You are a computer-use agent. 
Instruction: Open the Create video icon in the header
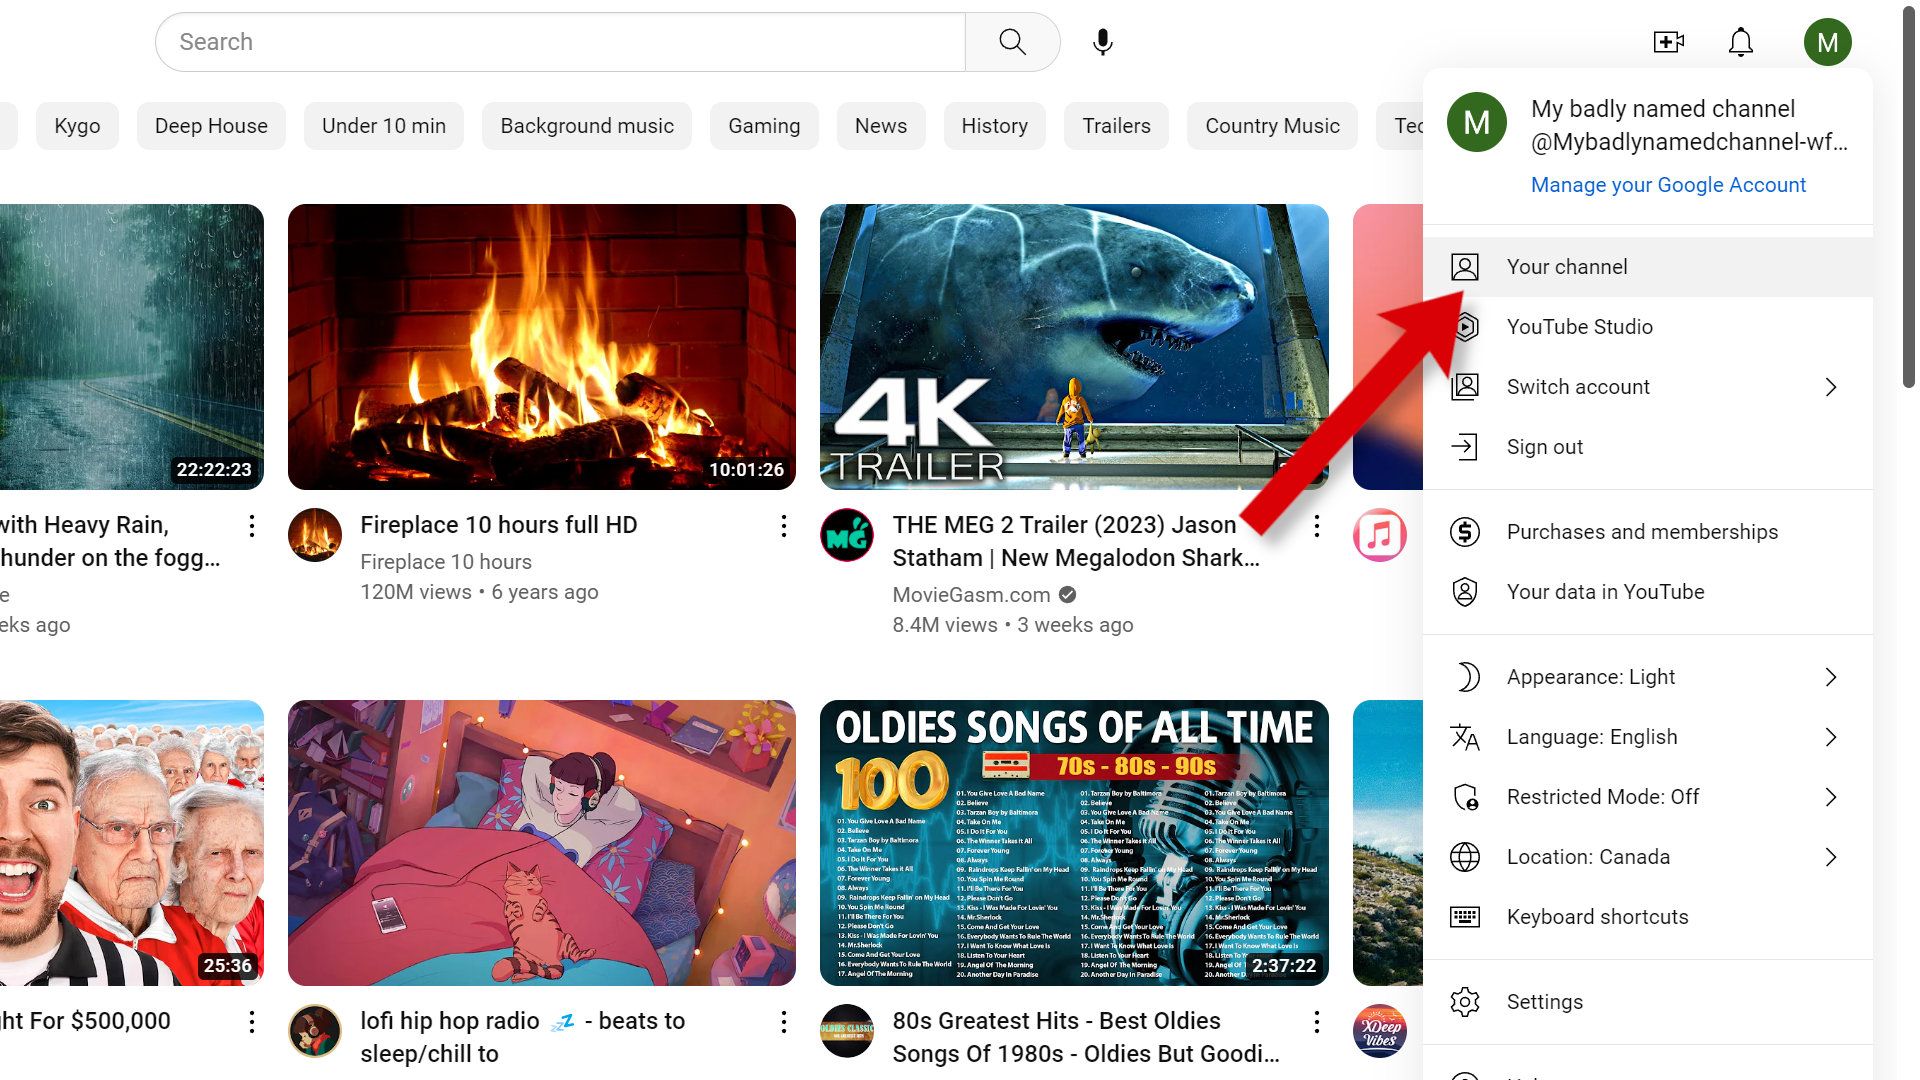pos(1668,41)
